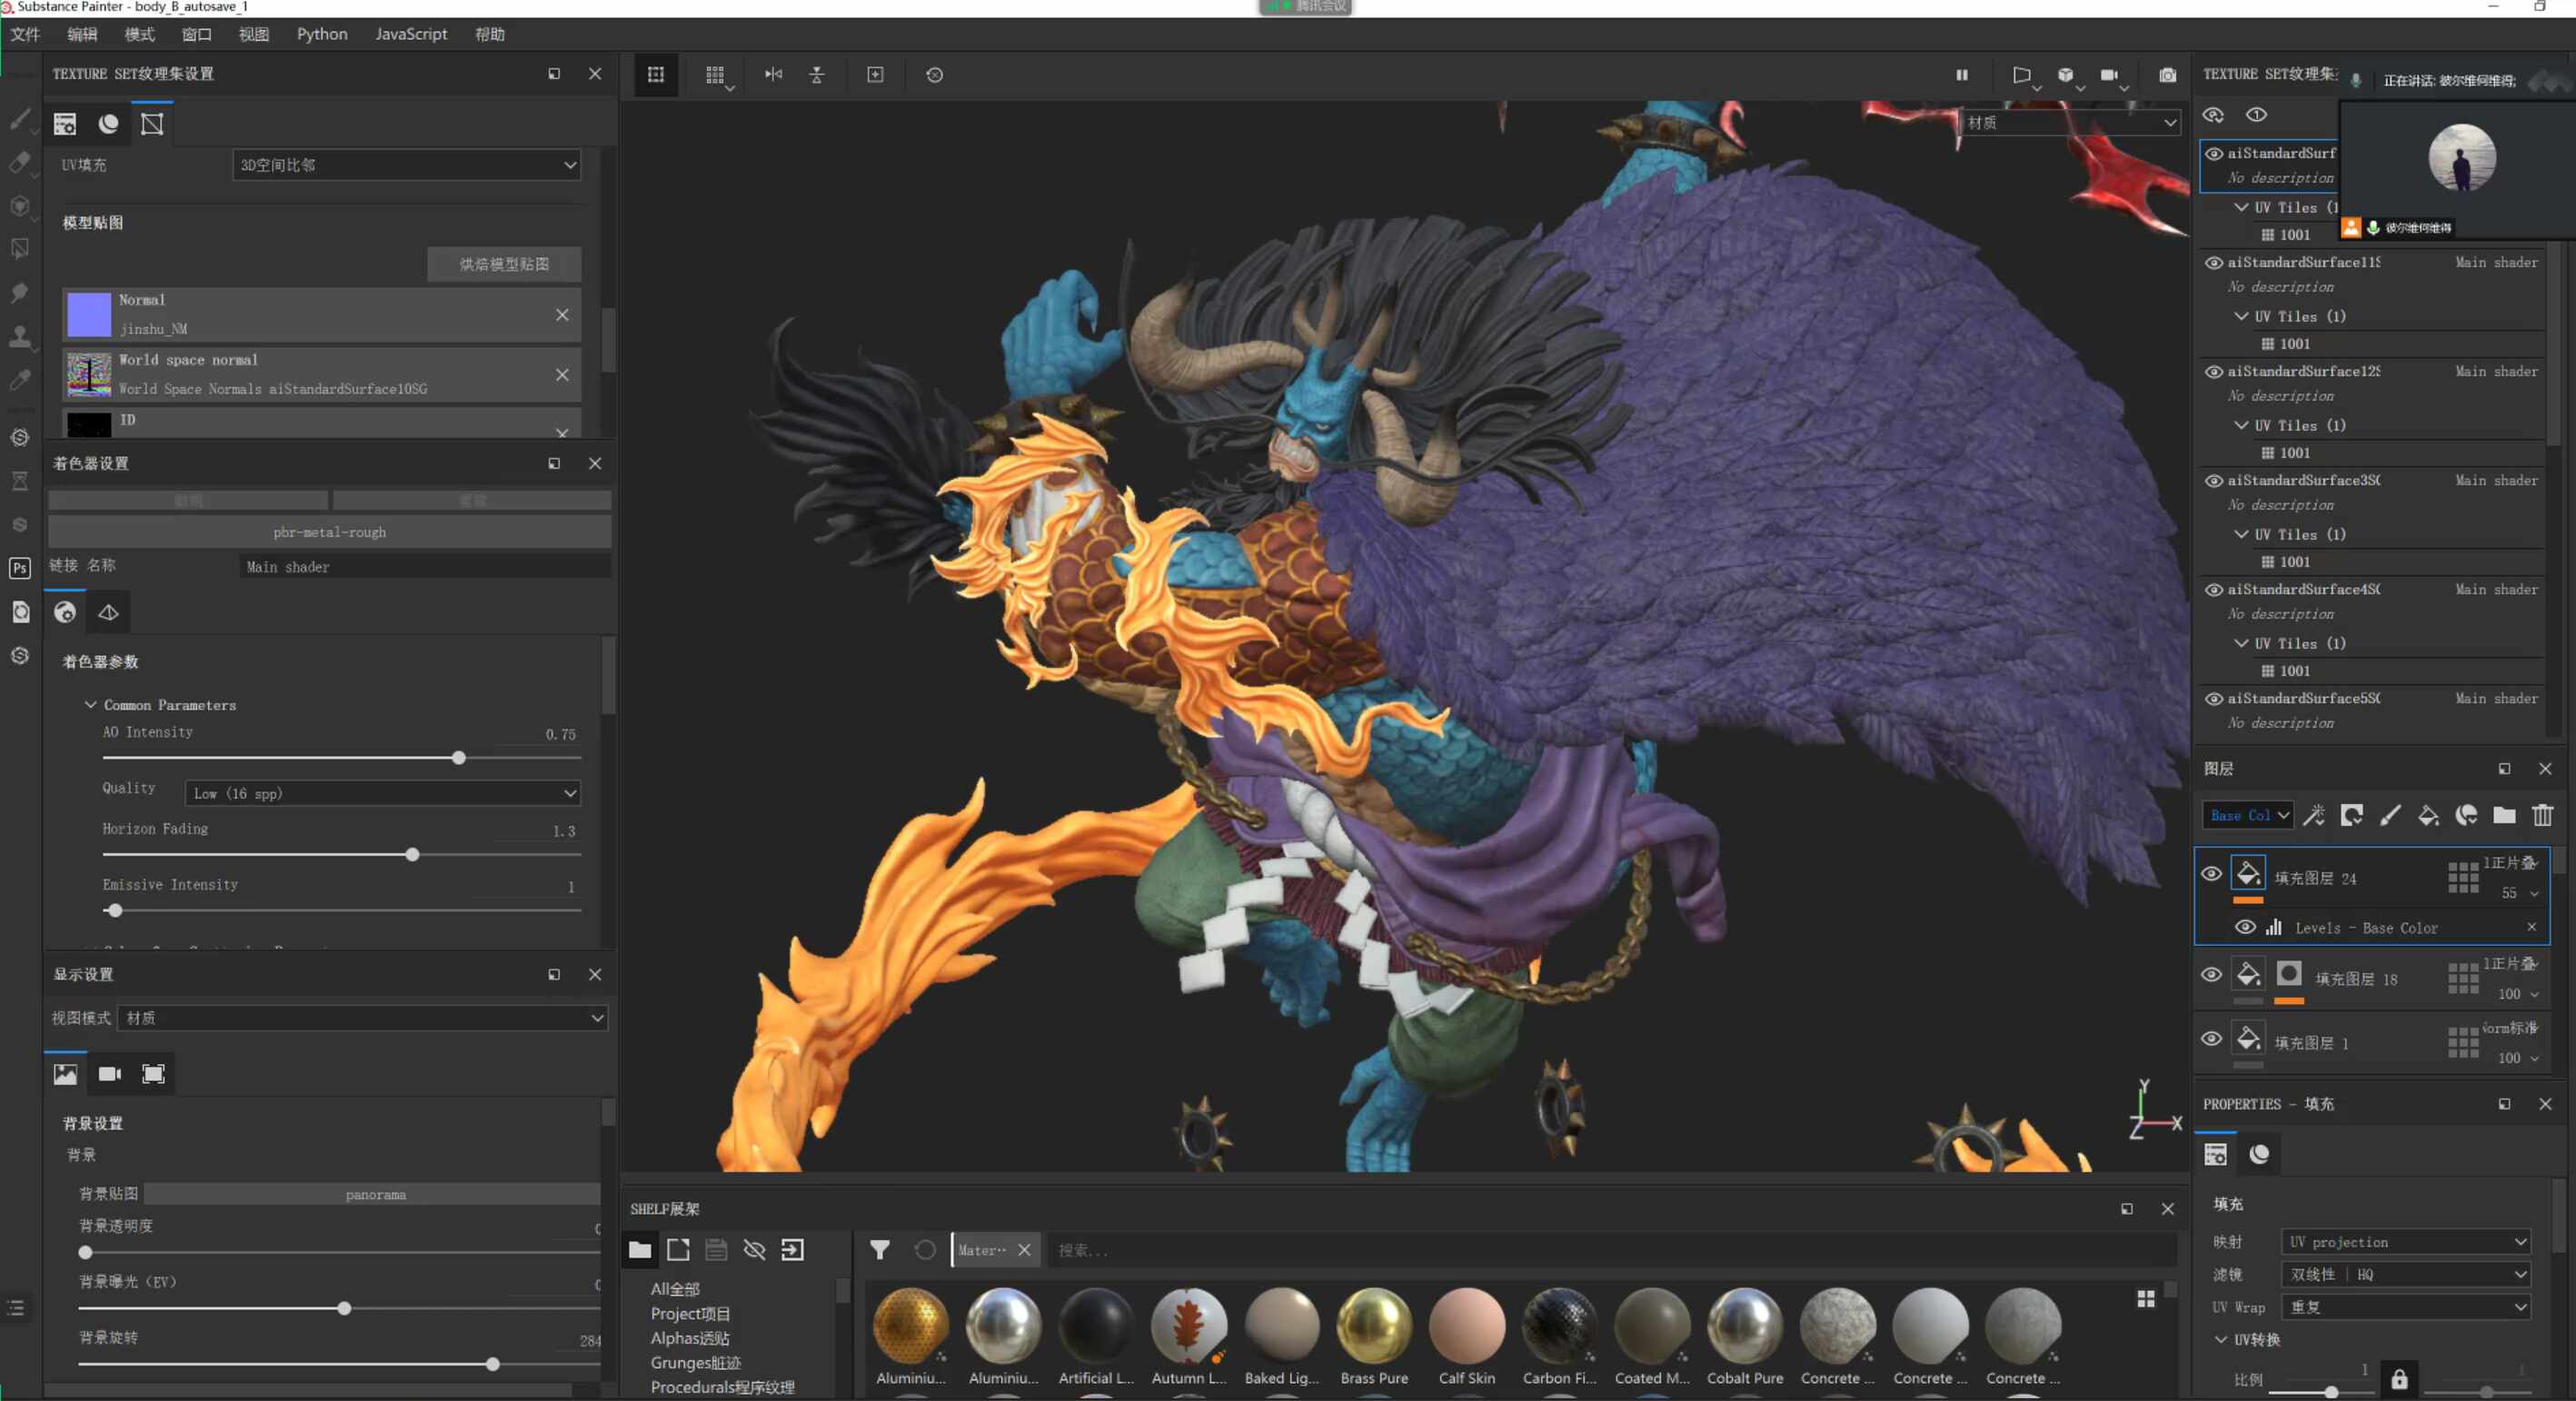Click the shelf filter funnel icon
The image size is (2576, 1401).
pos(879,1249)
